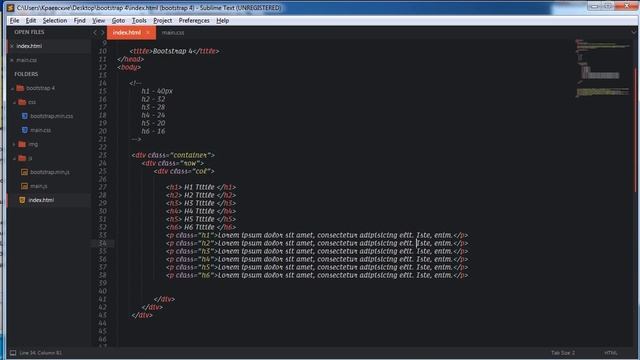Click the 'h6 - 16' comment line
The height and width of the screenshot is (360, 640).
pyautogui.click(x=153, y=131)
